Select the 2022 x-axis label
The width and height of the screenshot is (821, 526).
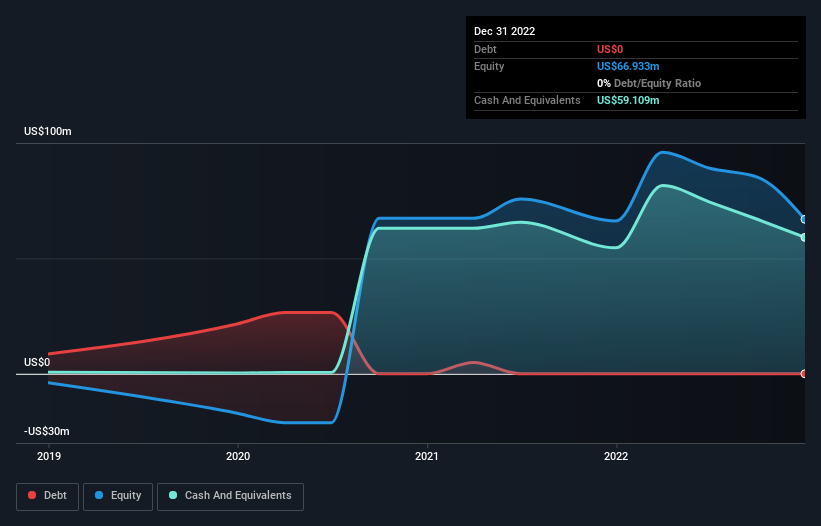616,456
